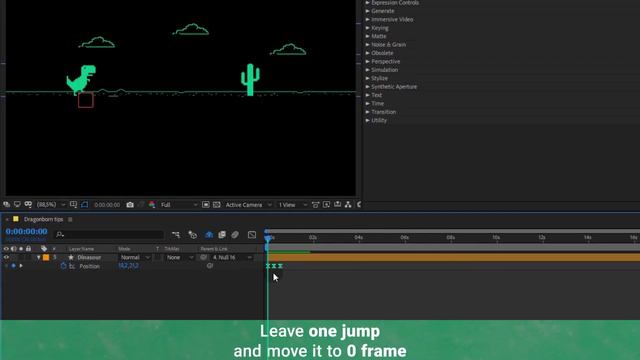
Task: Click the timeline current time 0;00;00;00
Action: [27, 231]
